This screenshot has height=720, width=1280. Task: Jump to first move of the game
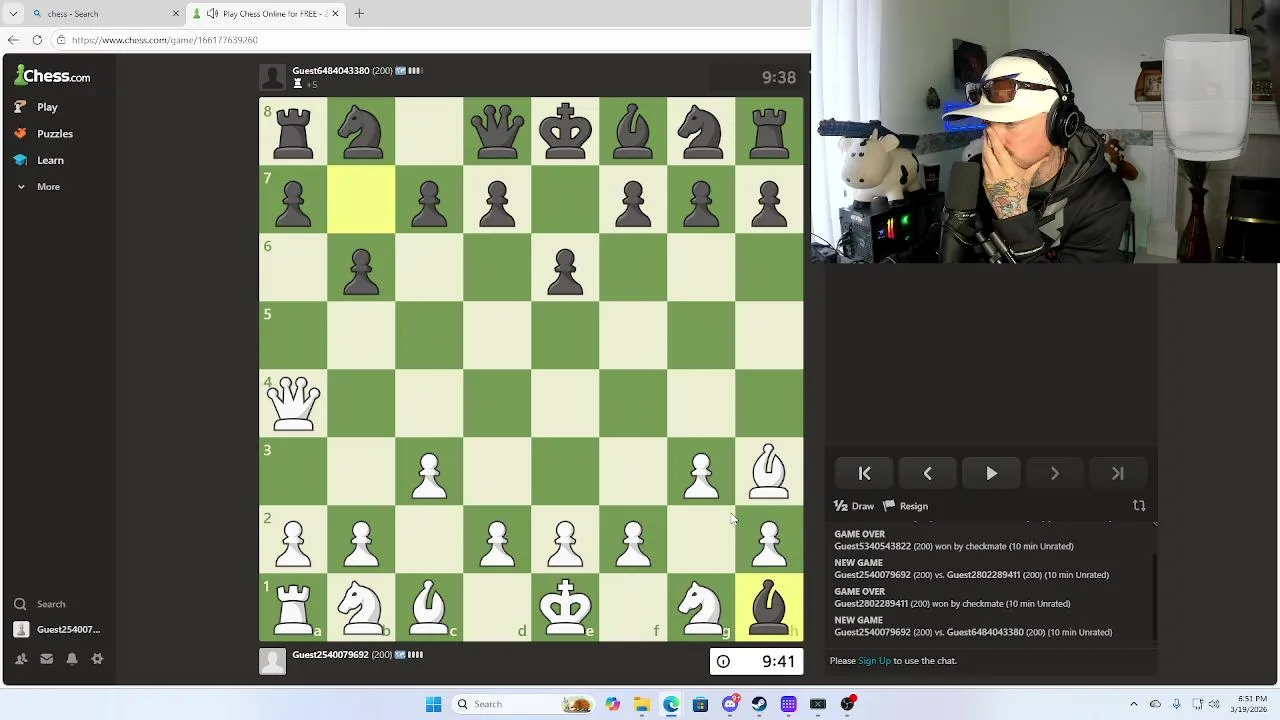(x=865, y=474)
